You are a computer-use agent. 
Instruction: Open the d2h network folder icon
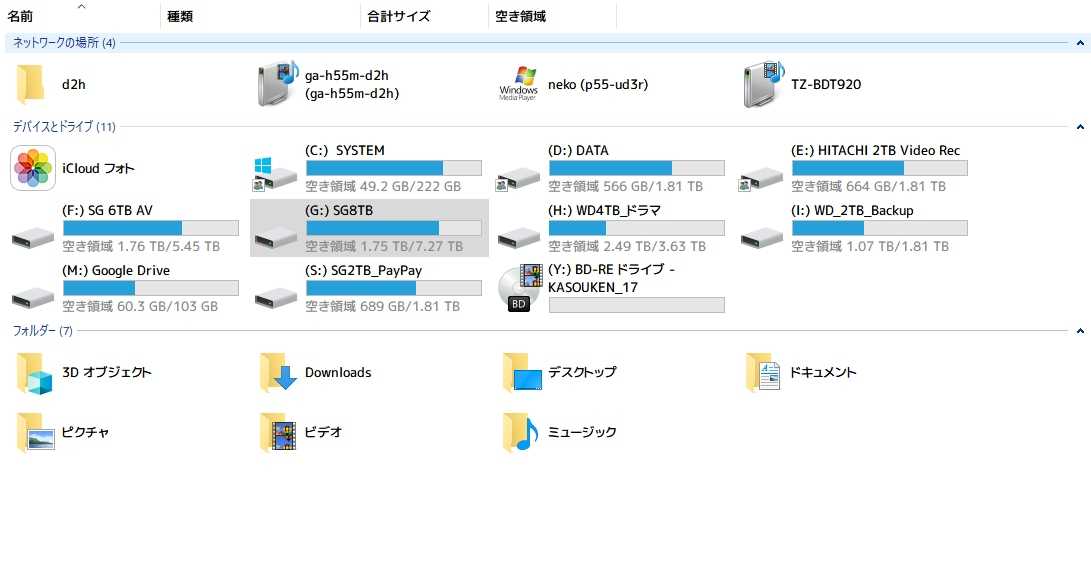tap(31, 84)
